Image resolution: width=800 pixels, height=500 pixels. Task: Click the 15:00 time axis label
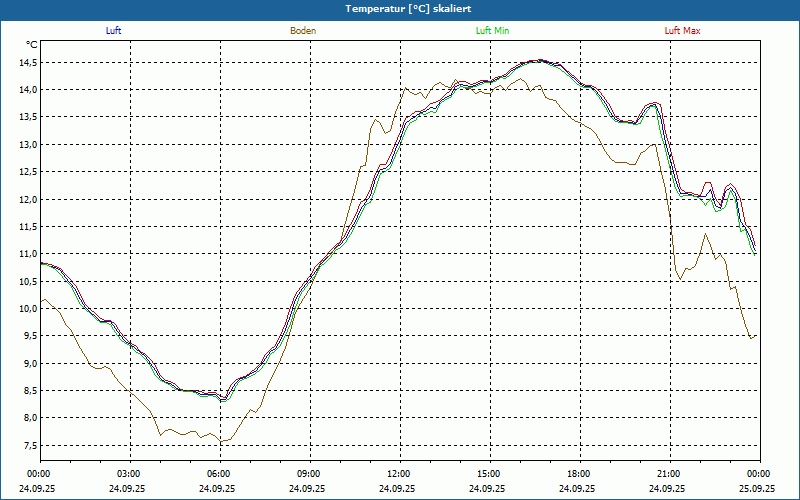pos(490,474)
